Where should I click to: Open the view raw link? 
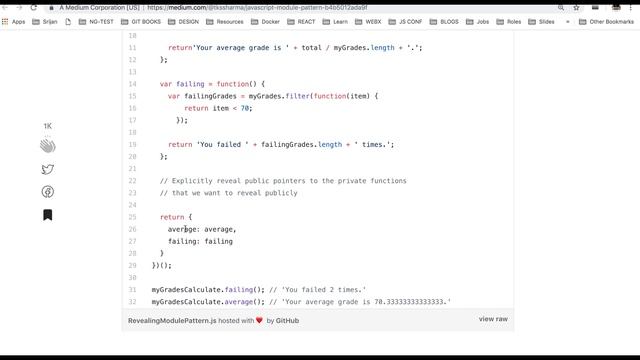(x=493, y=319)
